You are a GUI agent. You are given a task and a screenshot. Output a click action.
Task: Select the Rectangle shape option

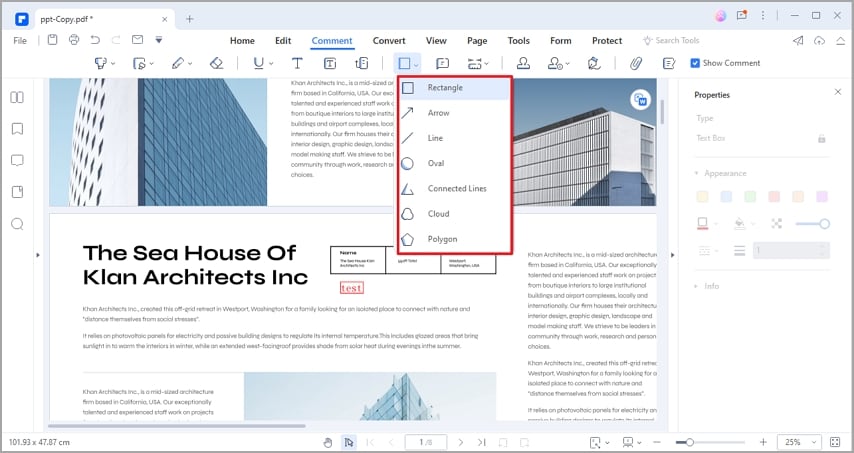455,88
